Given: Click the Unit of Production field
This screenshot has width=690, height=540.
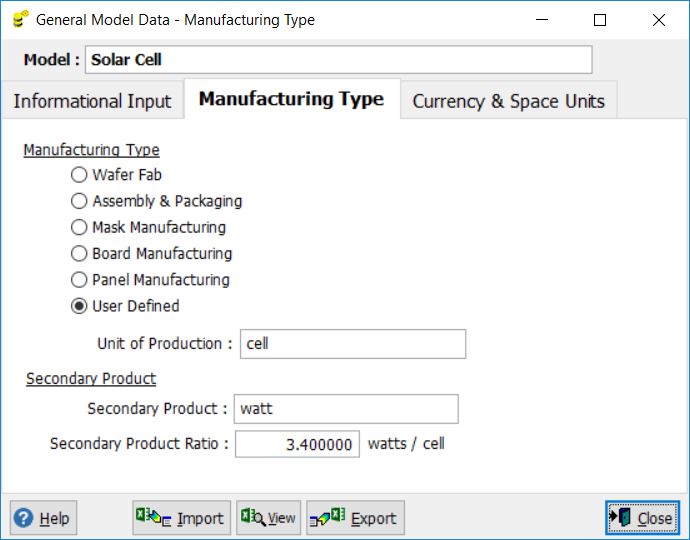Looking at the screenshot, I should click(x=353, y=344).
